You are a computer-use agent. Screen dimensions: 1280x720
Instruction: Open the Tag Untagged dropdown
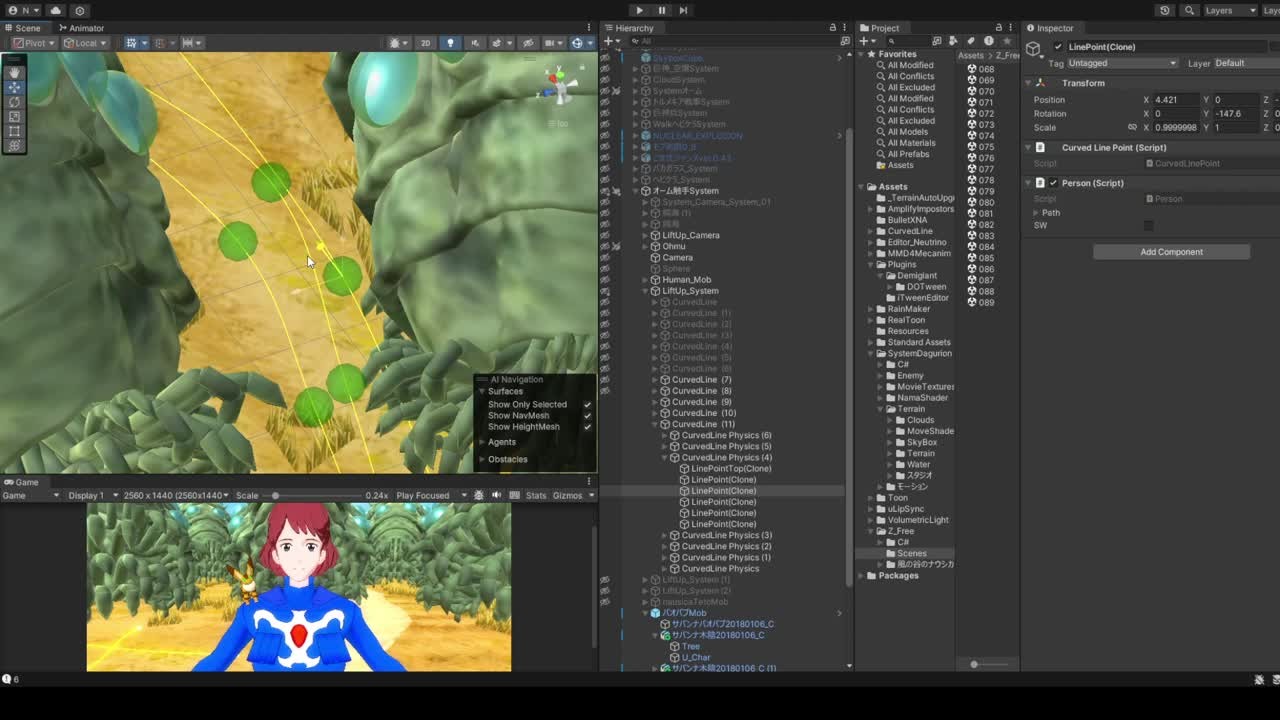pos(1122,63)
